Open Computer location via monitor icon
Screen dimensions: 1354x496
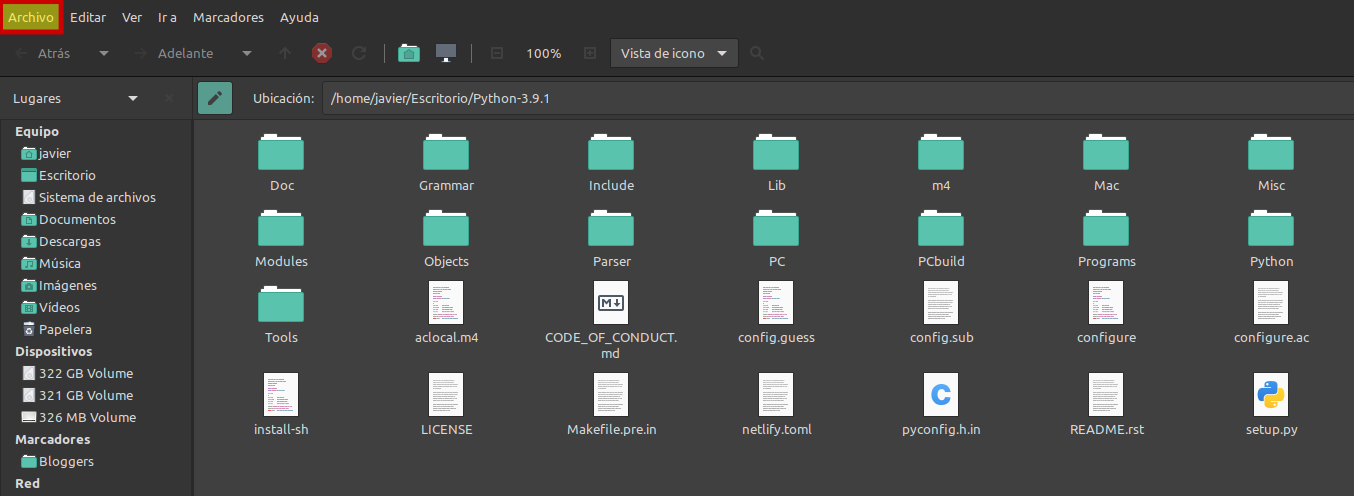pos(446,53)
